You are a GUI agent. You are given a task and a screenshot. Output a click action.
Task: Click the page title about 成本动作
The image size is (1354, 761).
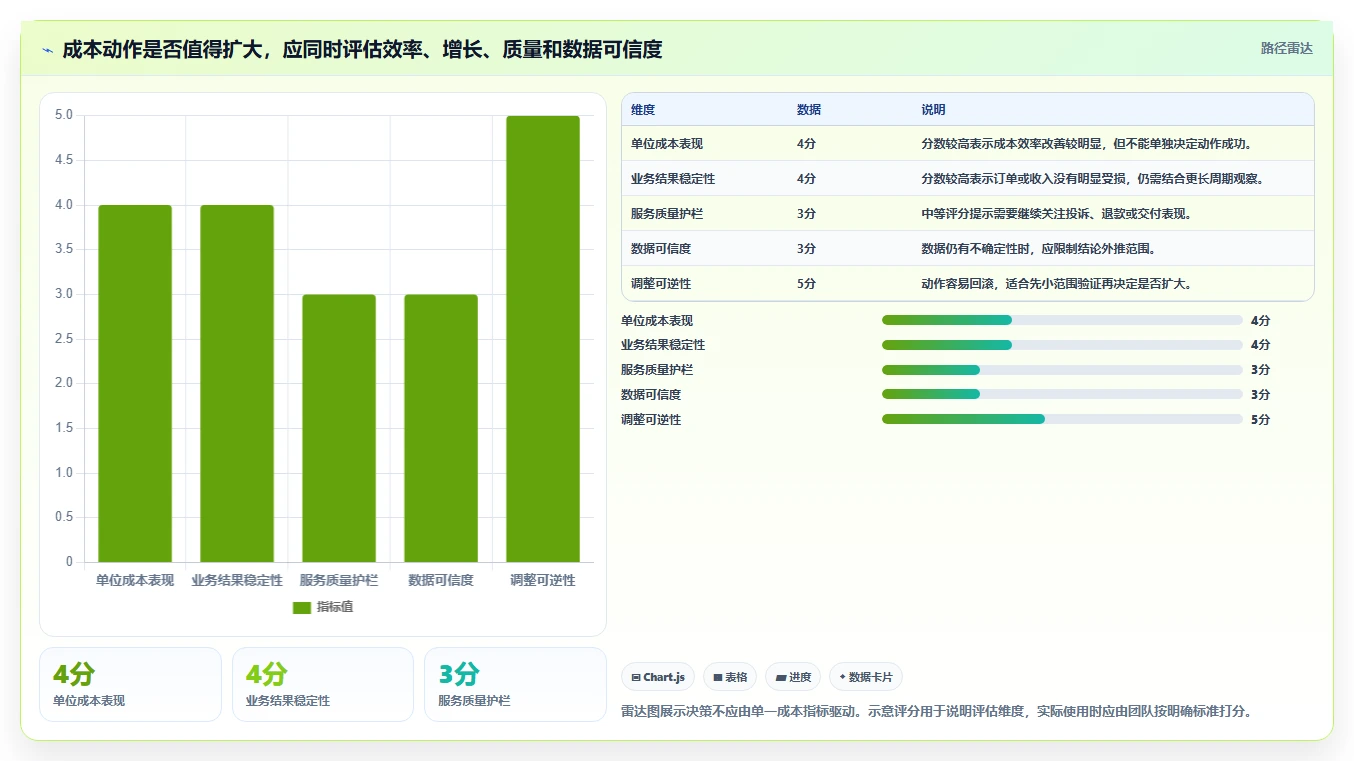point(362,50)
